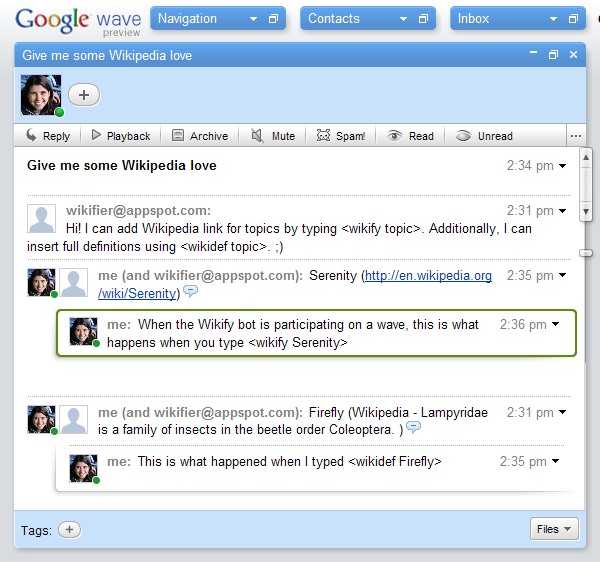
Task: Mark the wave as Spam
Action: (x=341, y=136)
